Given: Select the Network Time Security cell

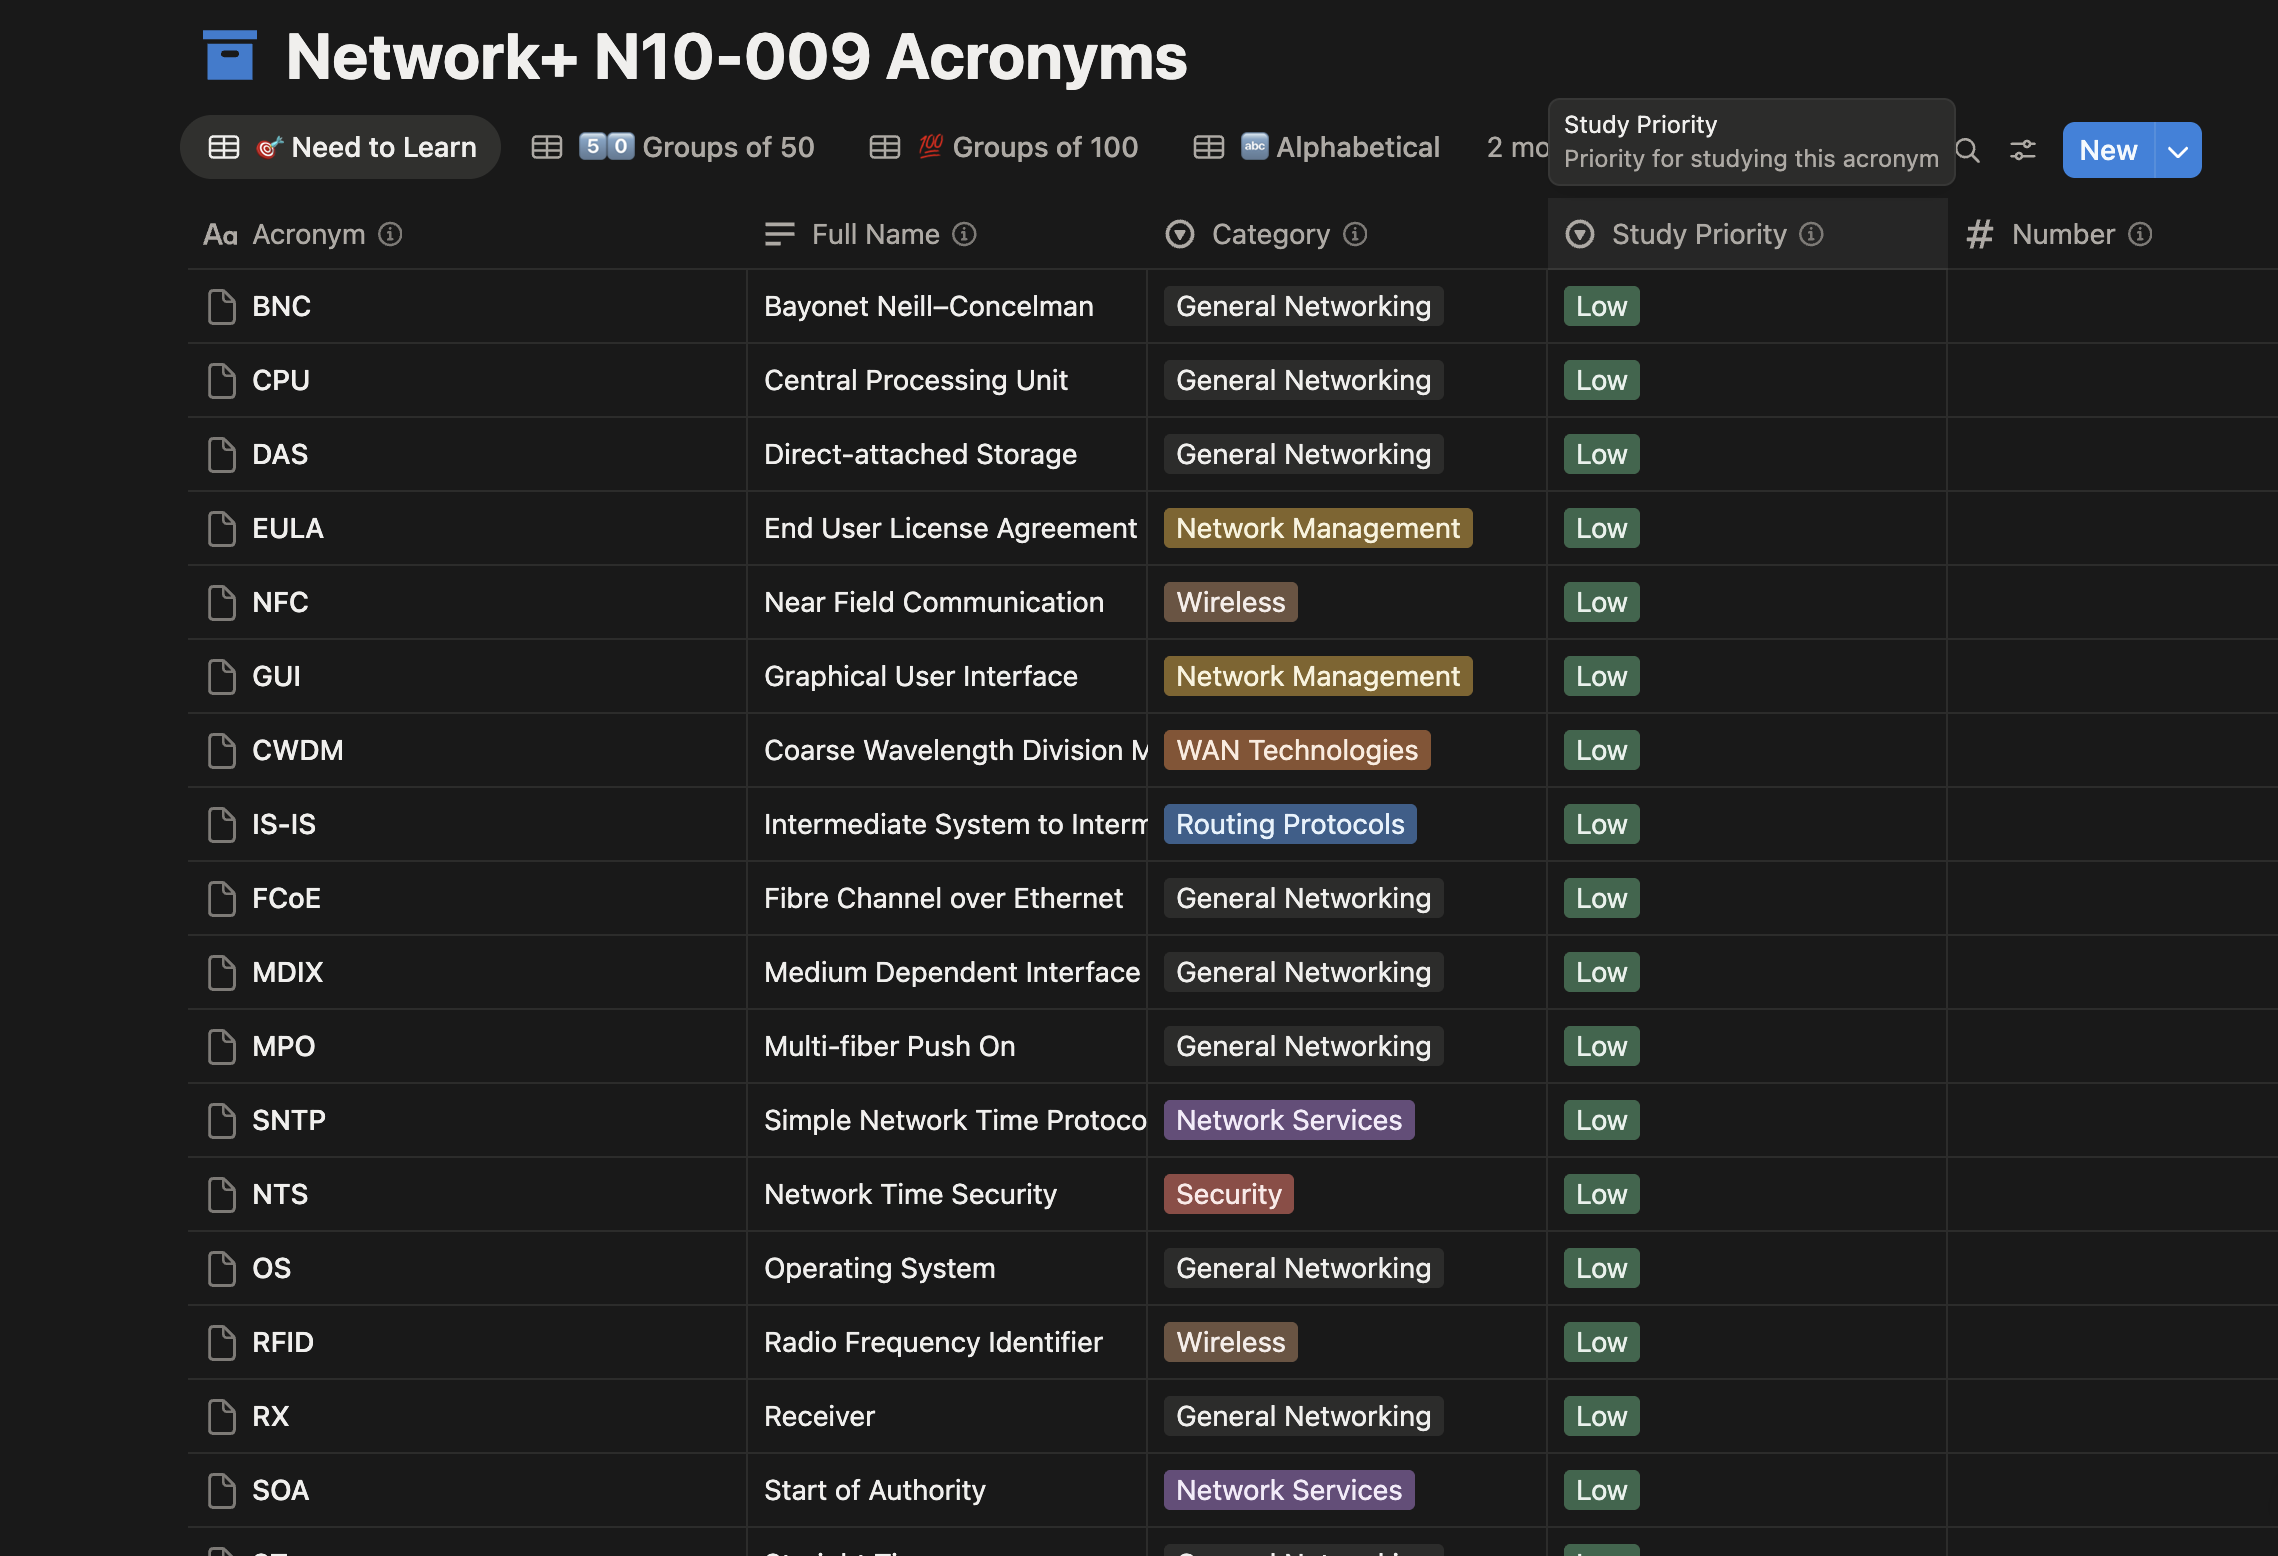Looking at the screenshot, I should pos(947,1194).
